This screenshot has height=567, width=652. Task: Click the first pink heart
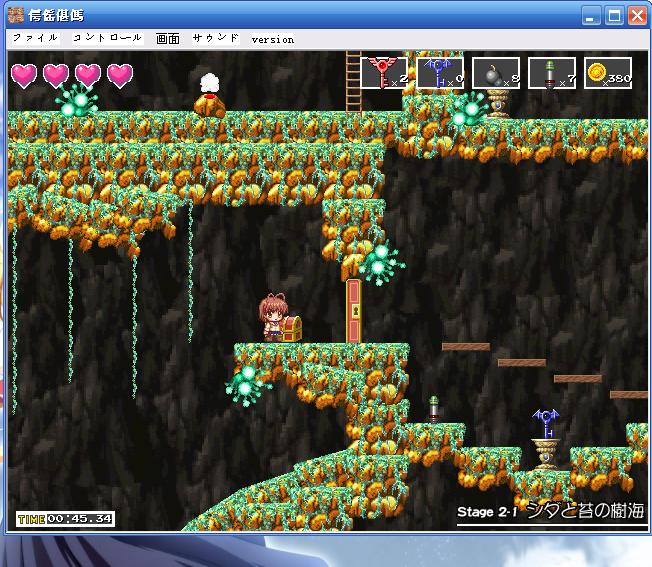pos(24,76)
